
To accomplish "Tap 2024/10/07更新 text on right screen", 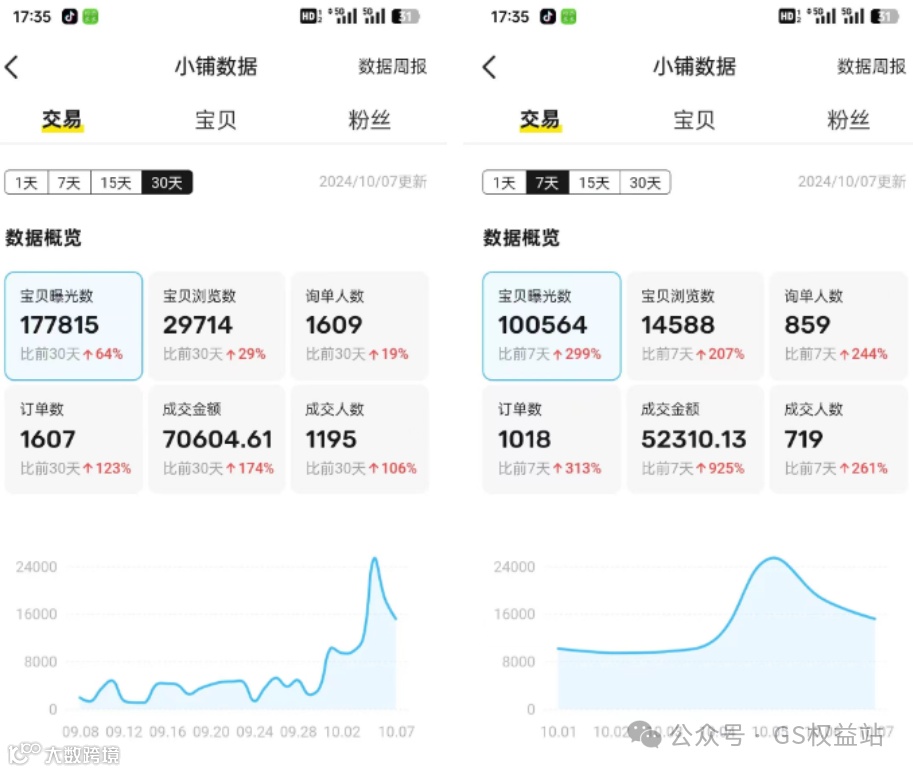I will [x=852, y=182].
